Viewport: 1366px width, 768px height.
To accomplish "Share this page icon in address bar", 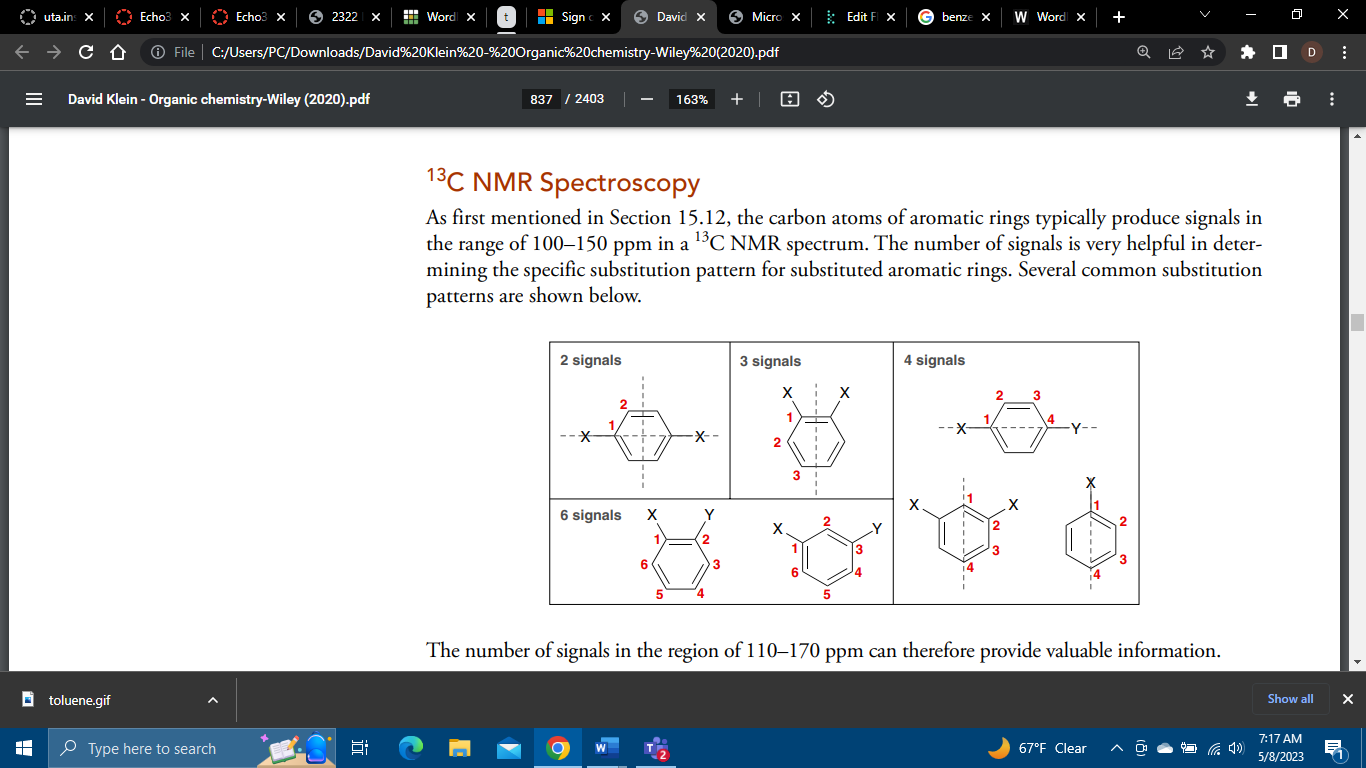I will tap(1175, 52).
